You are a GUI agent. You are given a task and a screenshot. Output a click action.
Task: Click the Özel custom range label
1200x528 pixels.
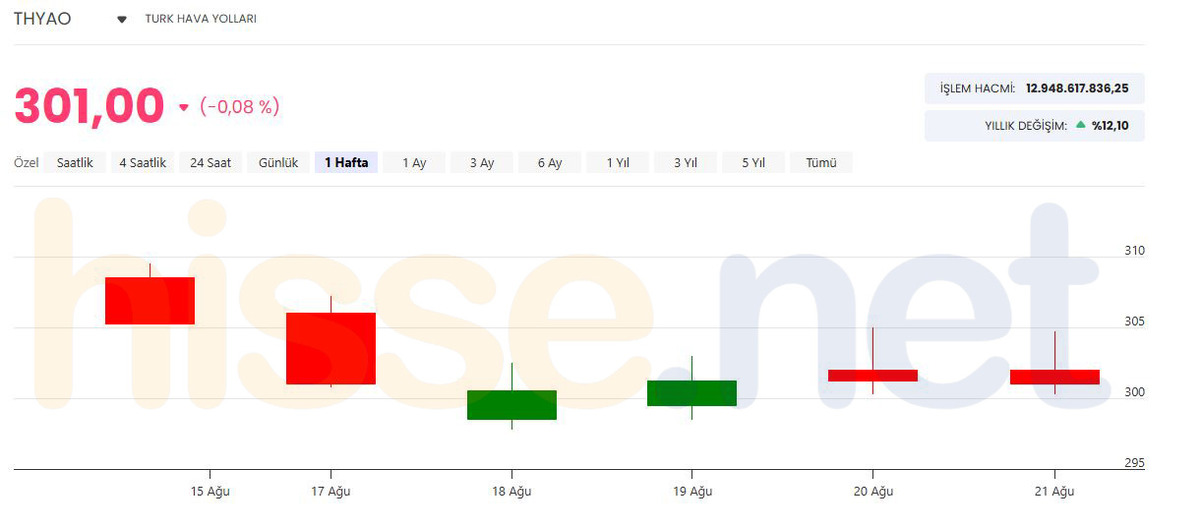[26, 163]
